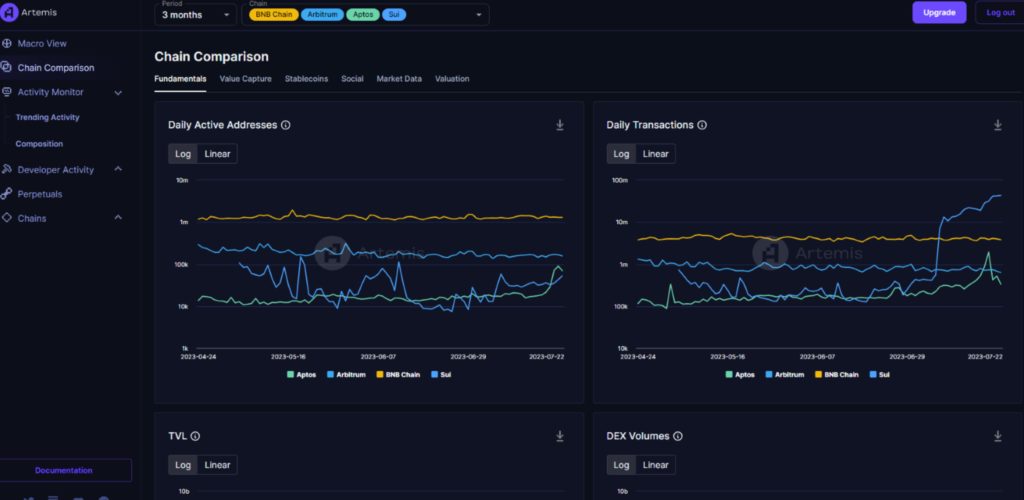1024x500 pixels.
Task: Open the Documentation link in sidebar
Action: [64, 470]
